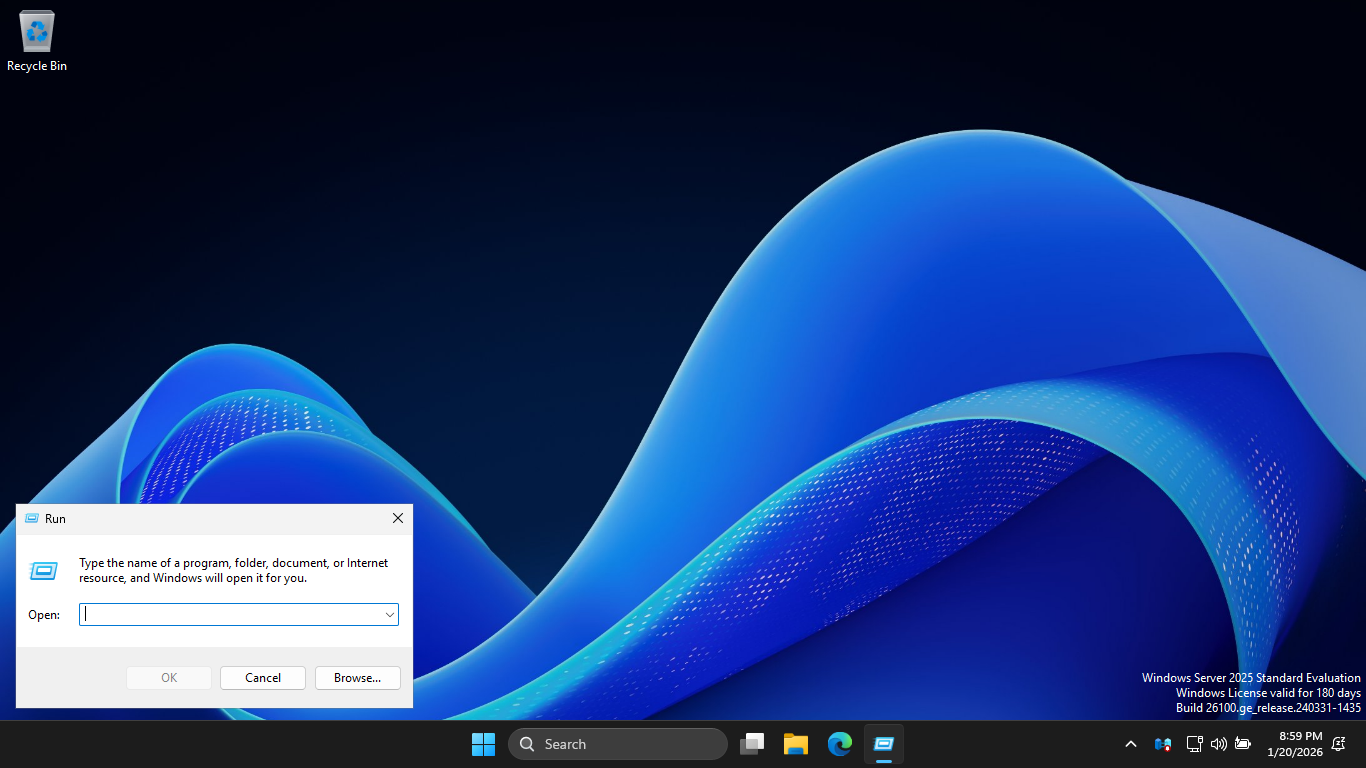The image size is (1366, 768).
Task: Click the Browse... button
Action: click(x=357, y=678)
